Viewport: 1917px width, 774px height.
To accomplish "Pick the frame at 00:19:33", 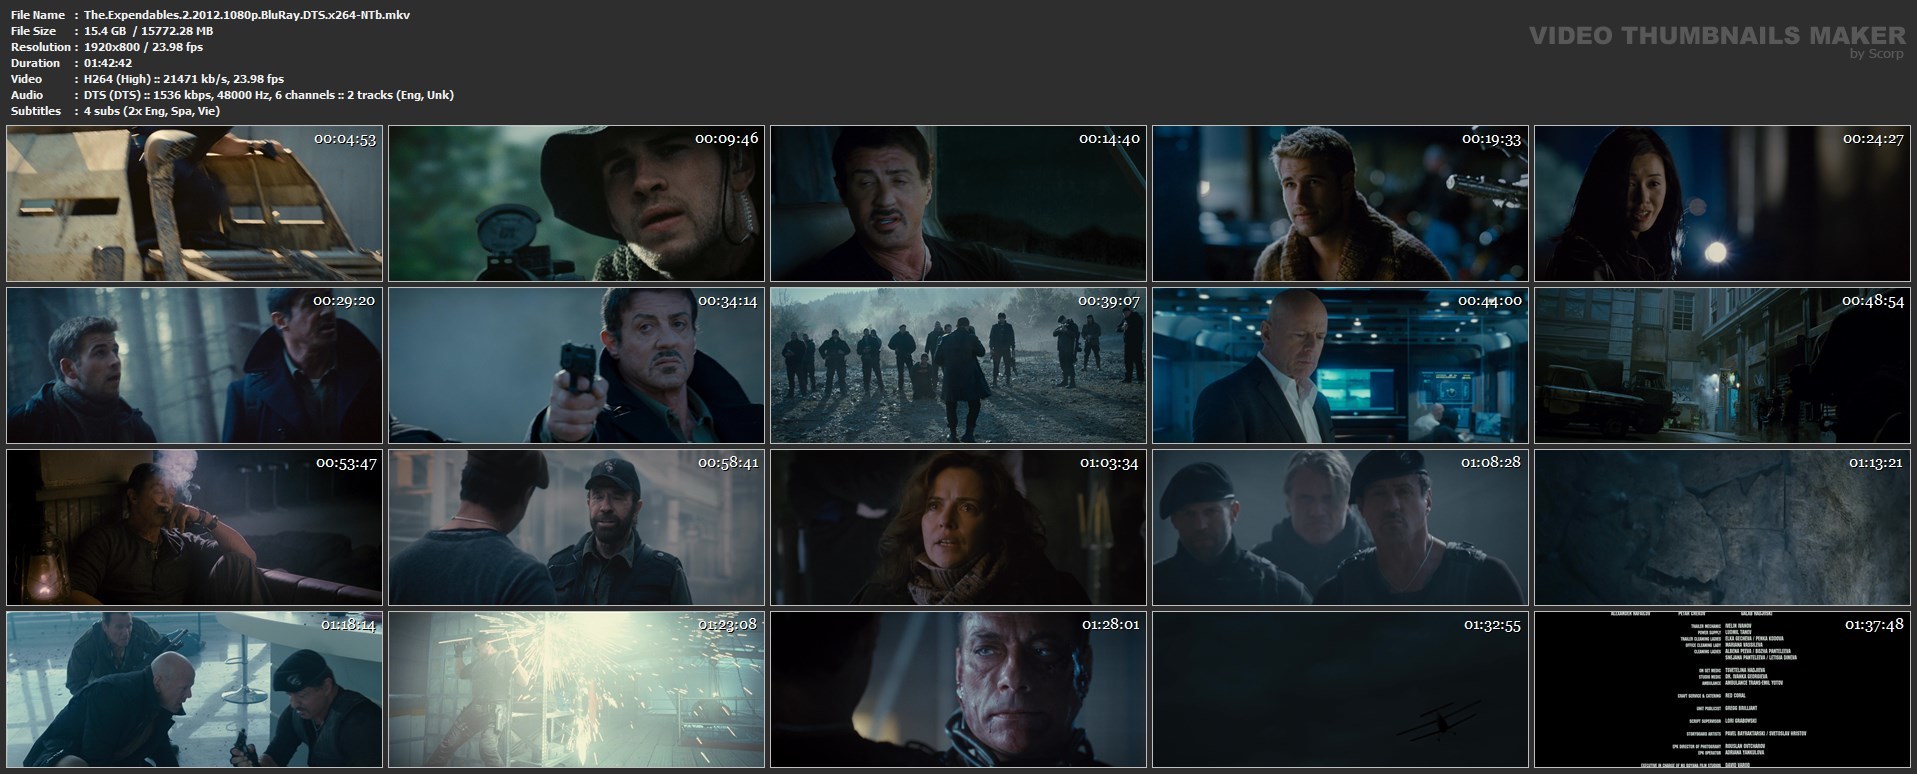I will click(1340, 203).
